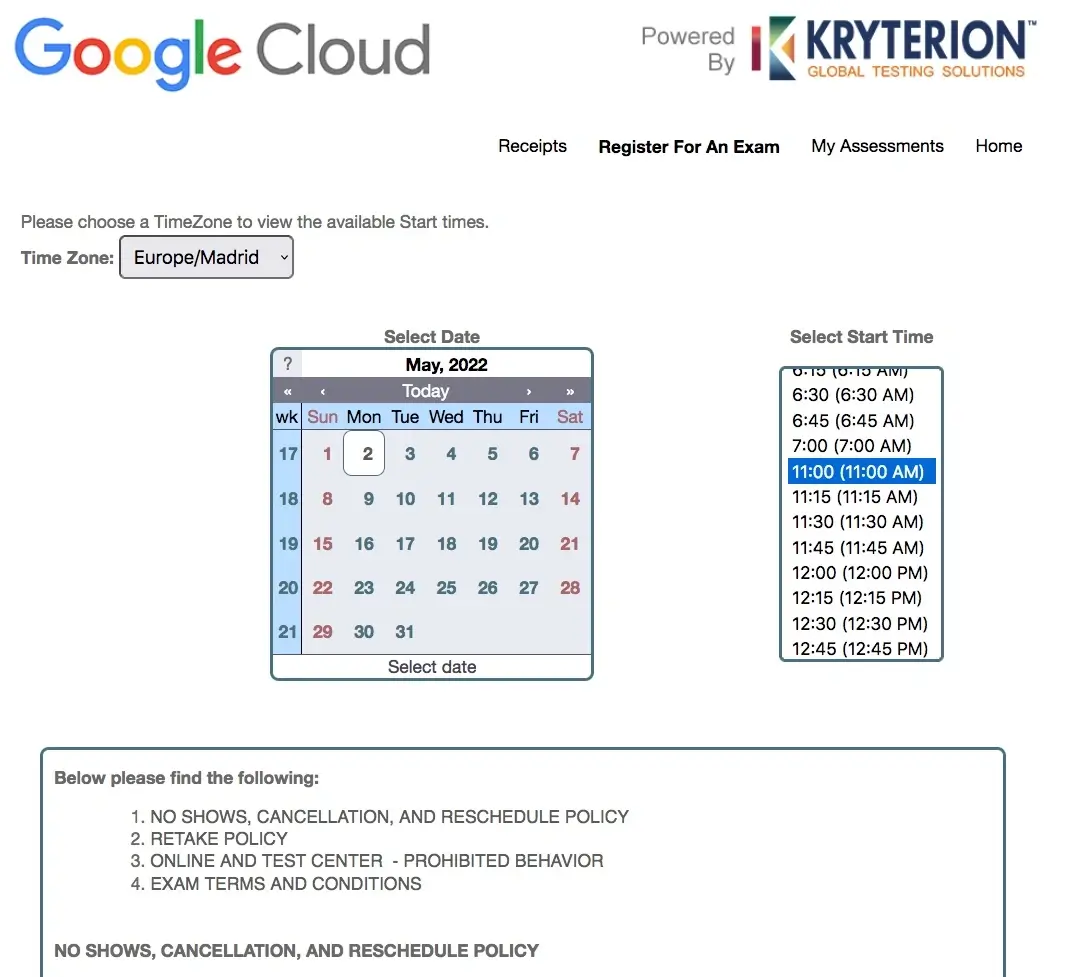Click week number 19 in the calendar
Image resolution: width=1065 pixels, height=977 pixels.
[x=286, y=543]
